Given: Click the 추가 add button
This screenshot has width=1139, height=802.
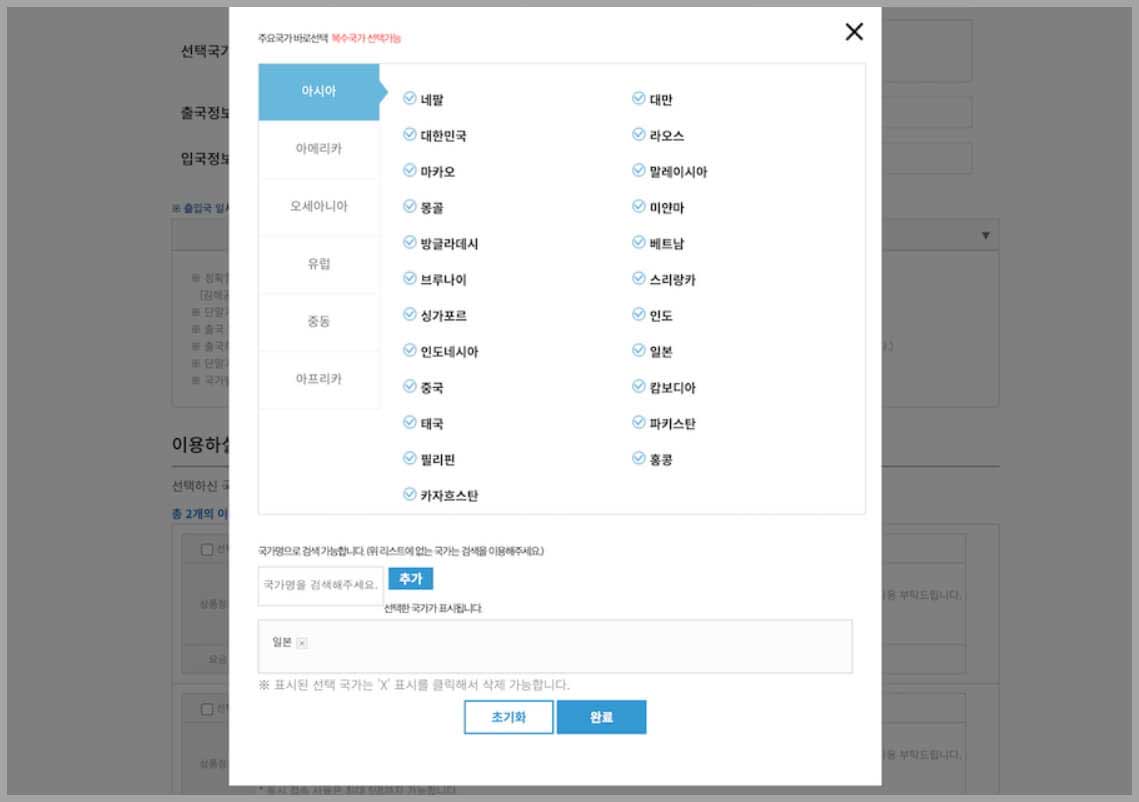Looking at the screenshot, I should [x=410, y=578].
